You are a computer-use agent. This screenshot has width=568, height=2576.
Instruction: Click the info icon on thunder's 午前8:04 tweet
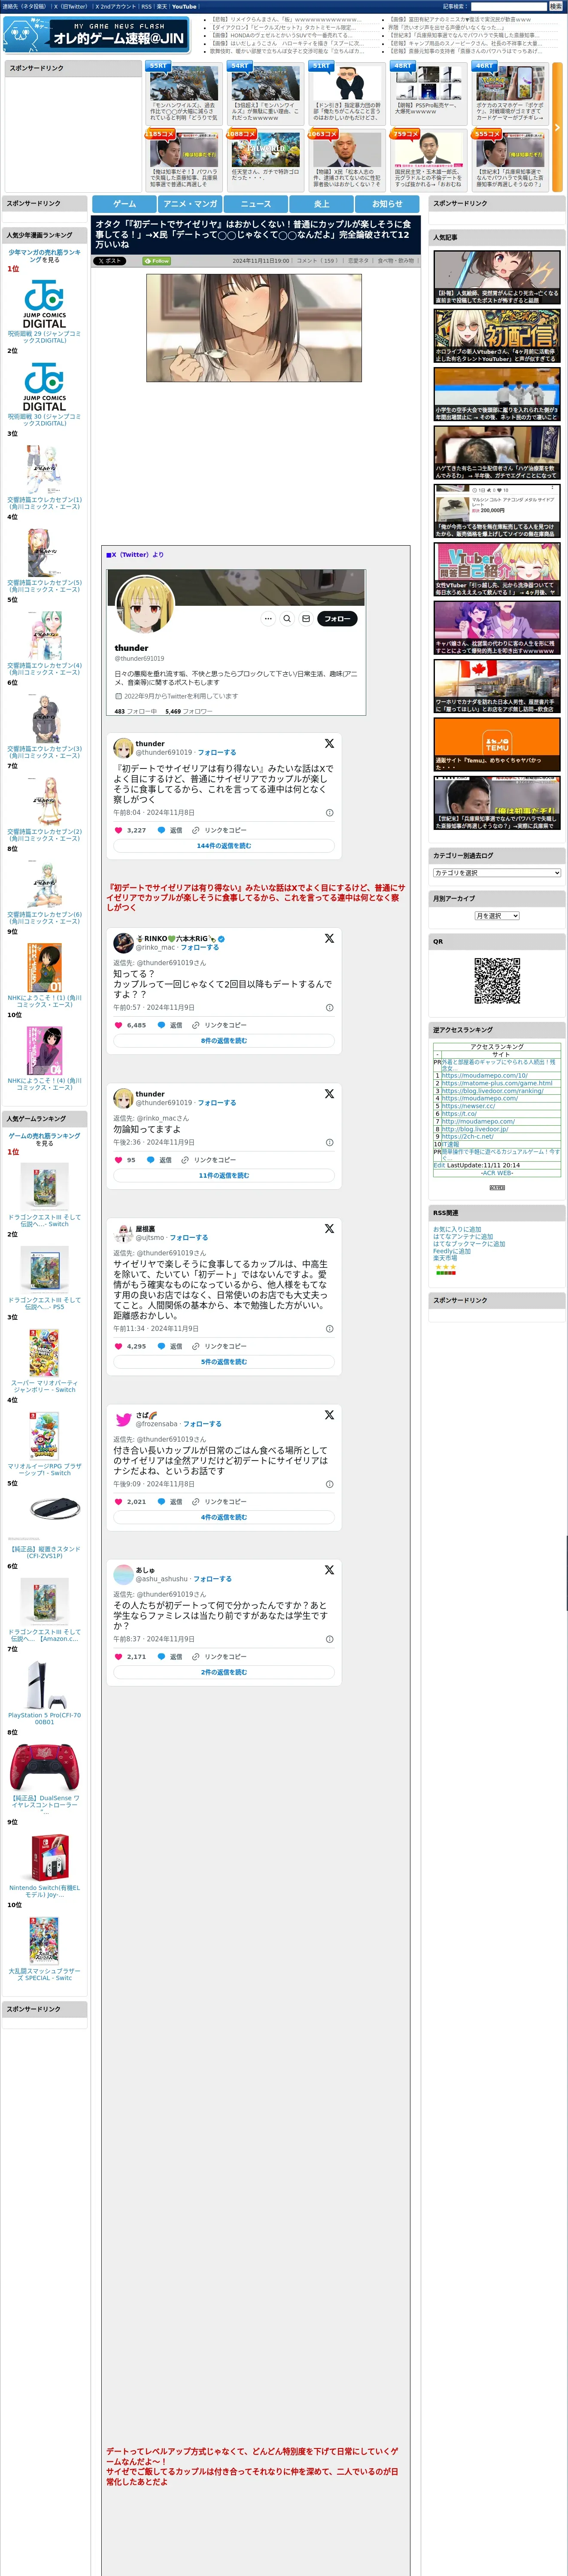[x=330, y=813]
